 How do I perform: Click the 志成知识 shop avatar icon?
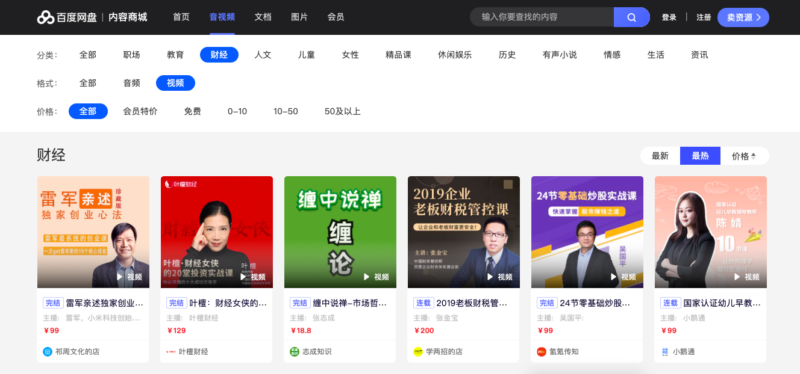[294, 352]
